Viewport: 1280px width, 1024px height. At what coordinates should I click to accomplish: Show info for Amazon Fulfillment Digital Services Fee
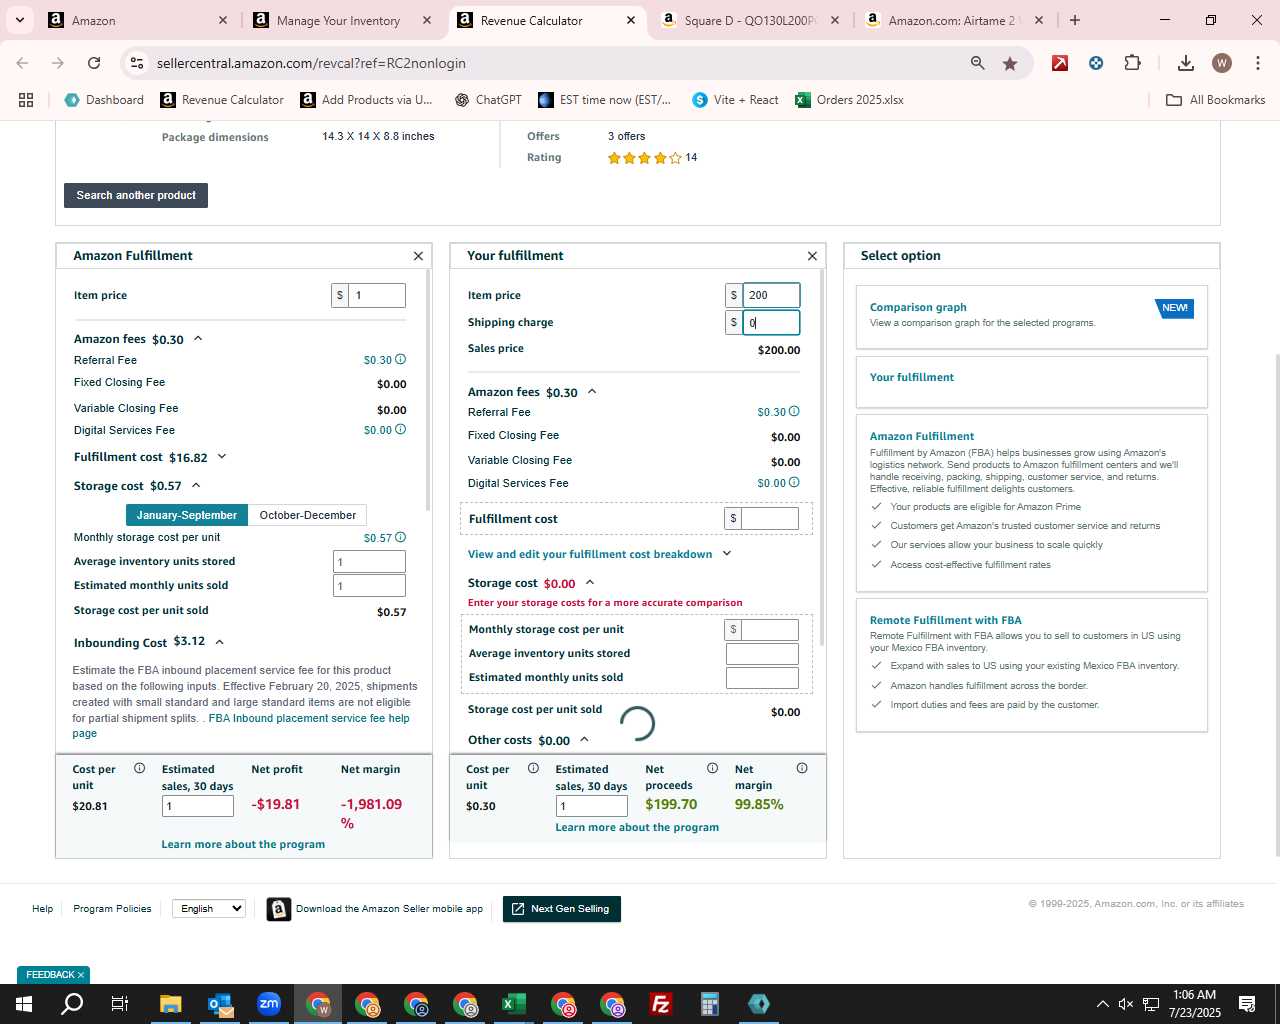(400, 429)
